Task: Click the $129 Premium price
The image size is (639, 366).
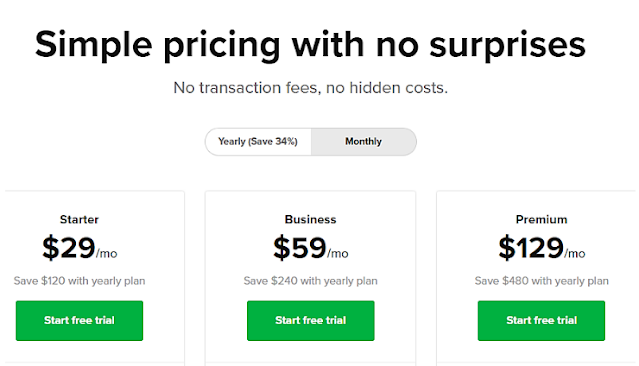Action: [531, 247]
